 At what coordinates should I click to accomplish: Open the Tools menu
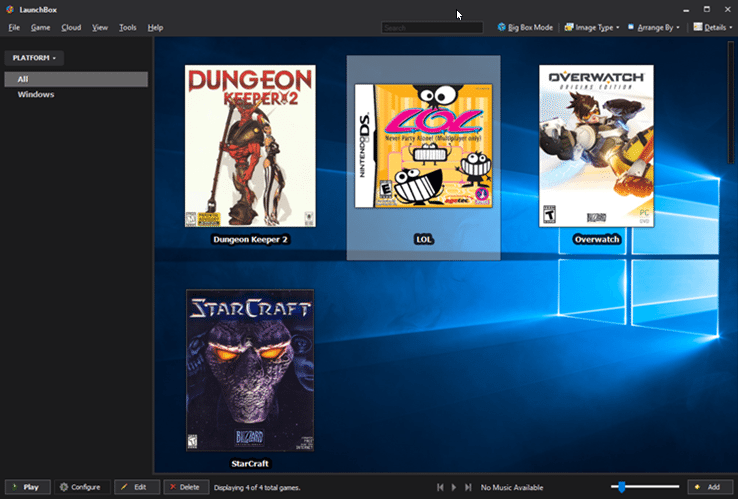click(x=128, y=27)
